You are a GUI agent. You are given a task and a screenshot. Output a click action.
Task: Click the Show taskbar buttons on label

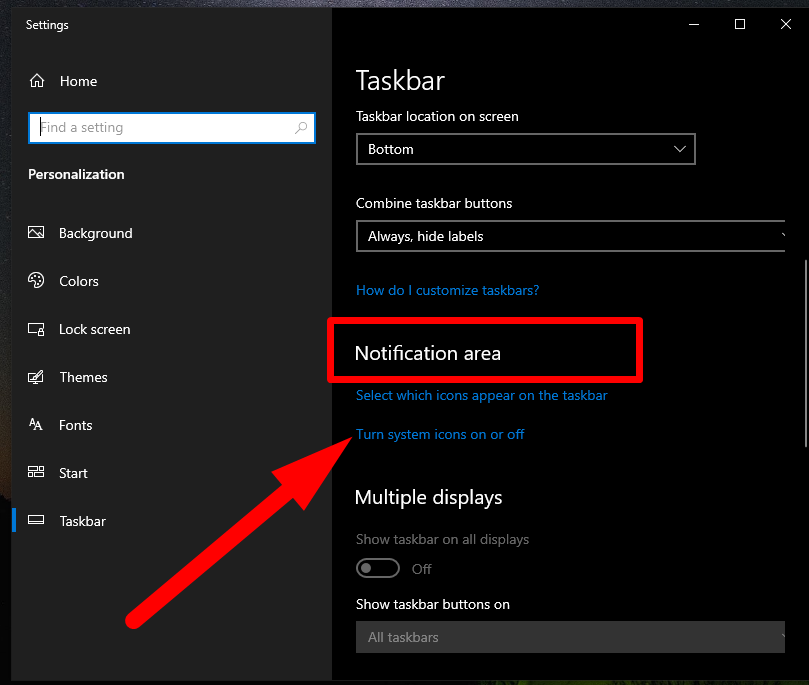coord(432,604)
